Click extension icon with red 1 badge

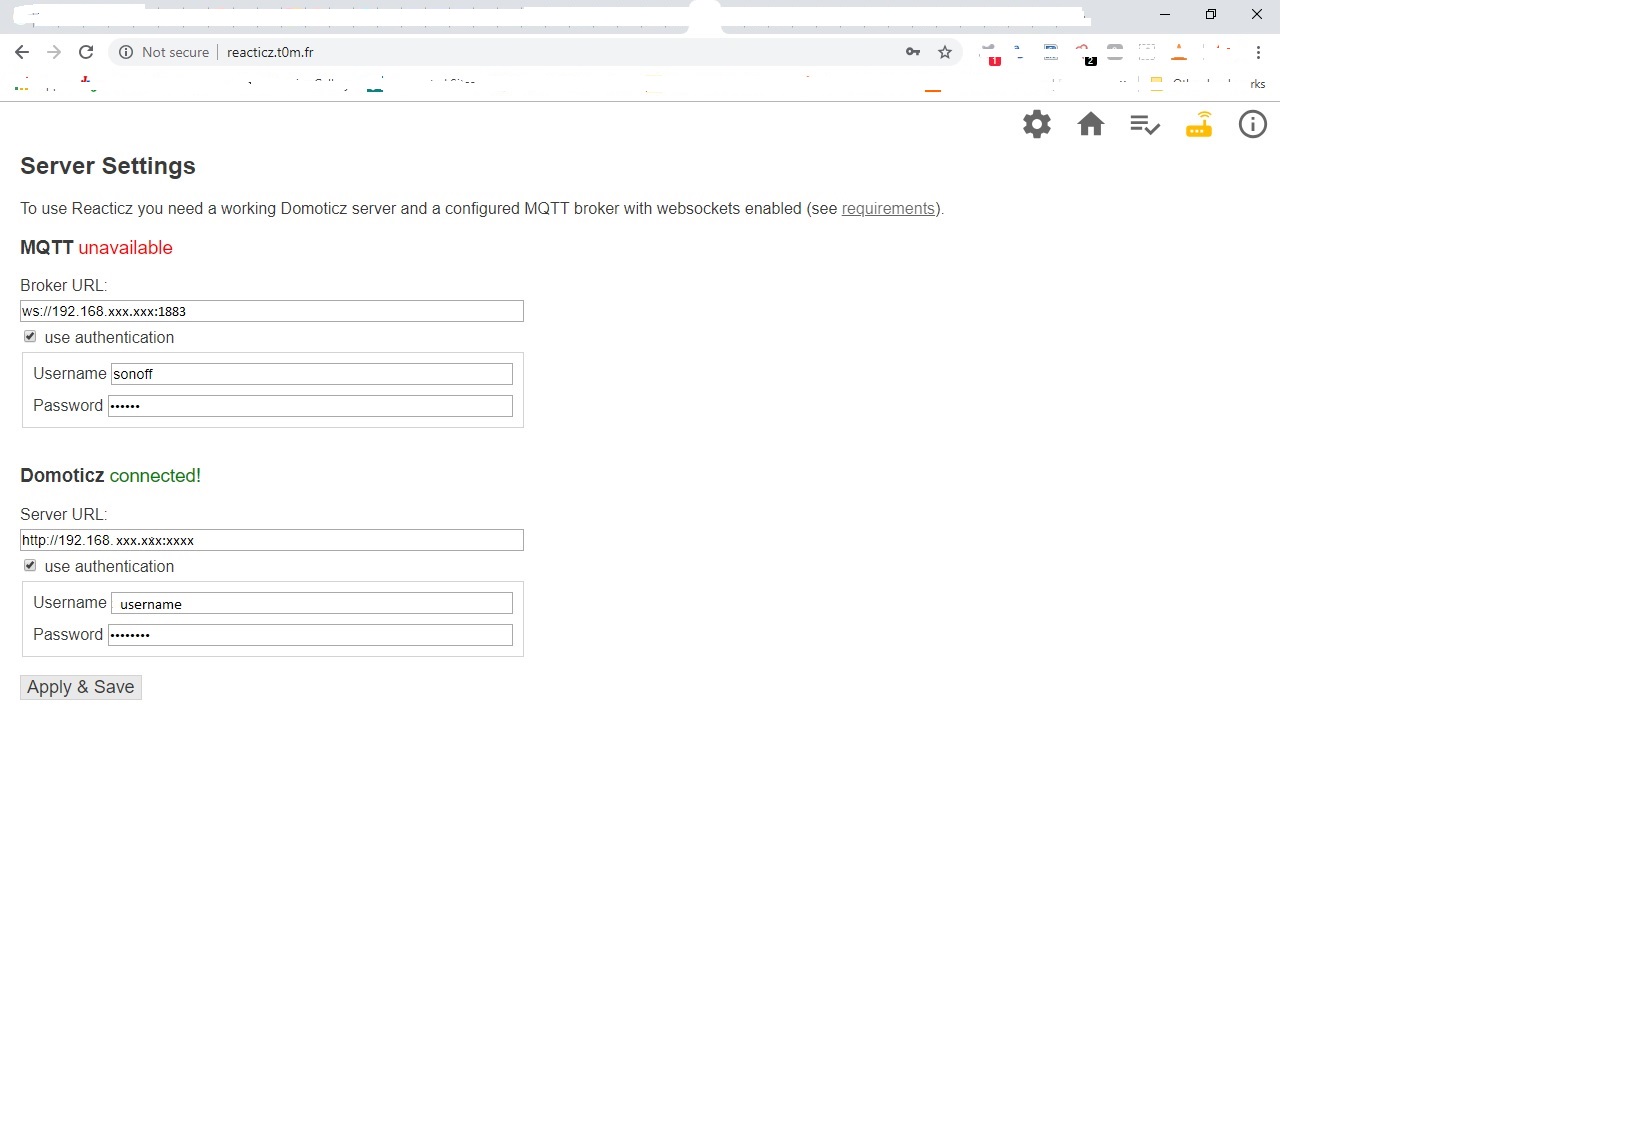[x=991, y=54]
